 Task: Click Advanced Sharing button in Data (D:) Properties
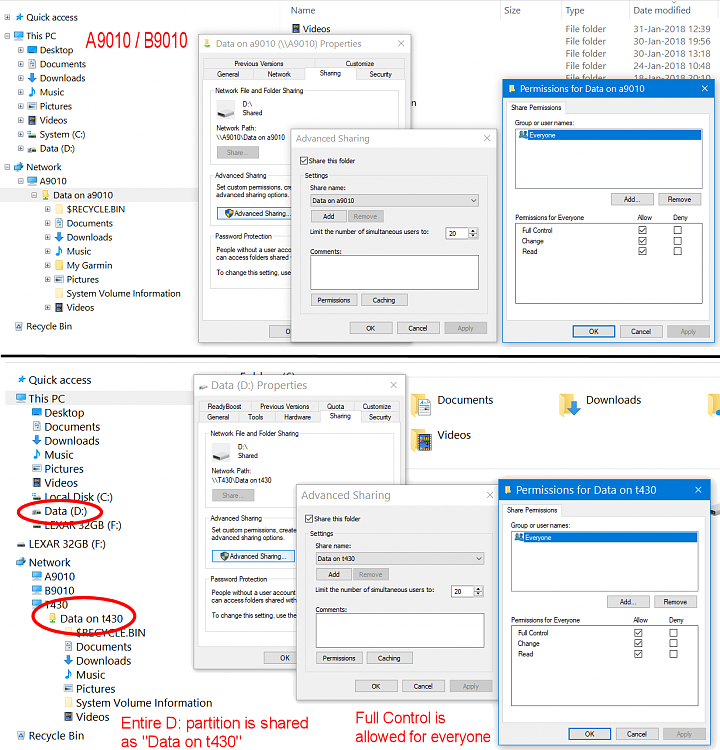[x=254, y=556]
